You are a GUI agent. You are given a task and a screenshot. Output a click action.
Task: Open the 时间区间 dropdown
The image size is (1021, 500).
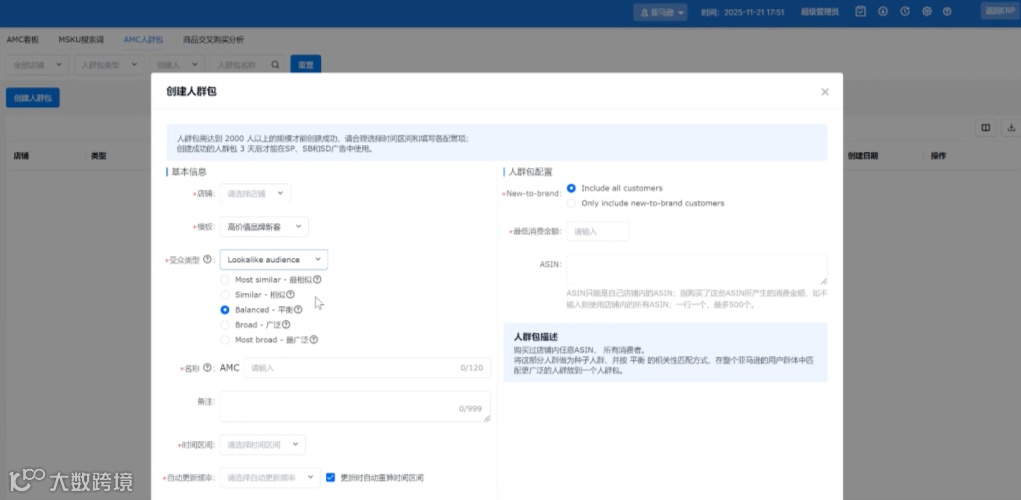262,445
